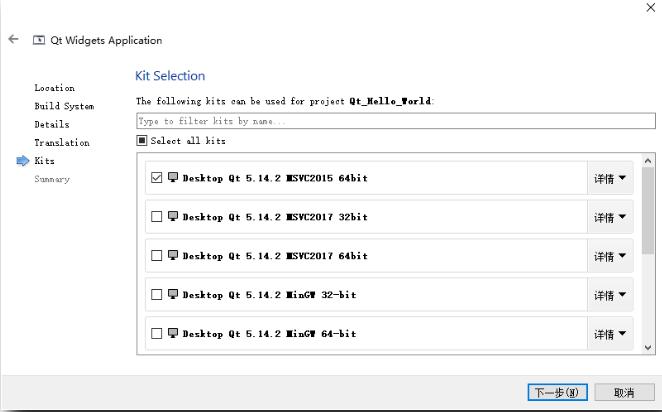Click the monitor icon beside MSVC2015 64bit kit
Image resolution: width=662 pixels, height=412 pixels.
pos(173,178)
